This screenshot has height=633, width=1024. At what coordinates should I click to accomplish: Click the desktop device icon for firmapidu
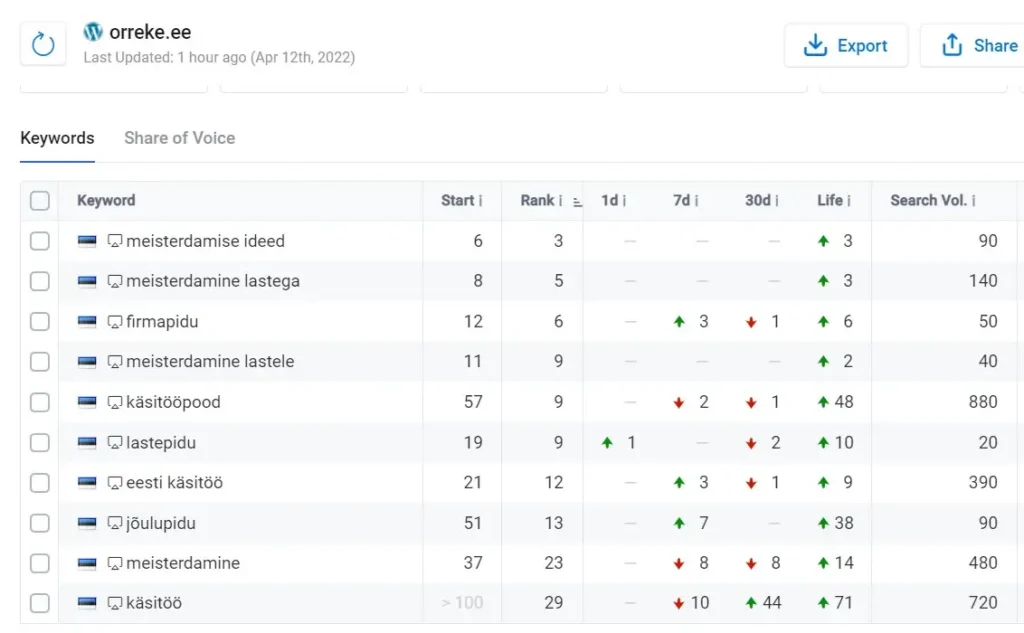(115, 322)
